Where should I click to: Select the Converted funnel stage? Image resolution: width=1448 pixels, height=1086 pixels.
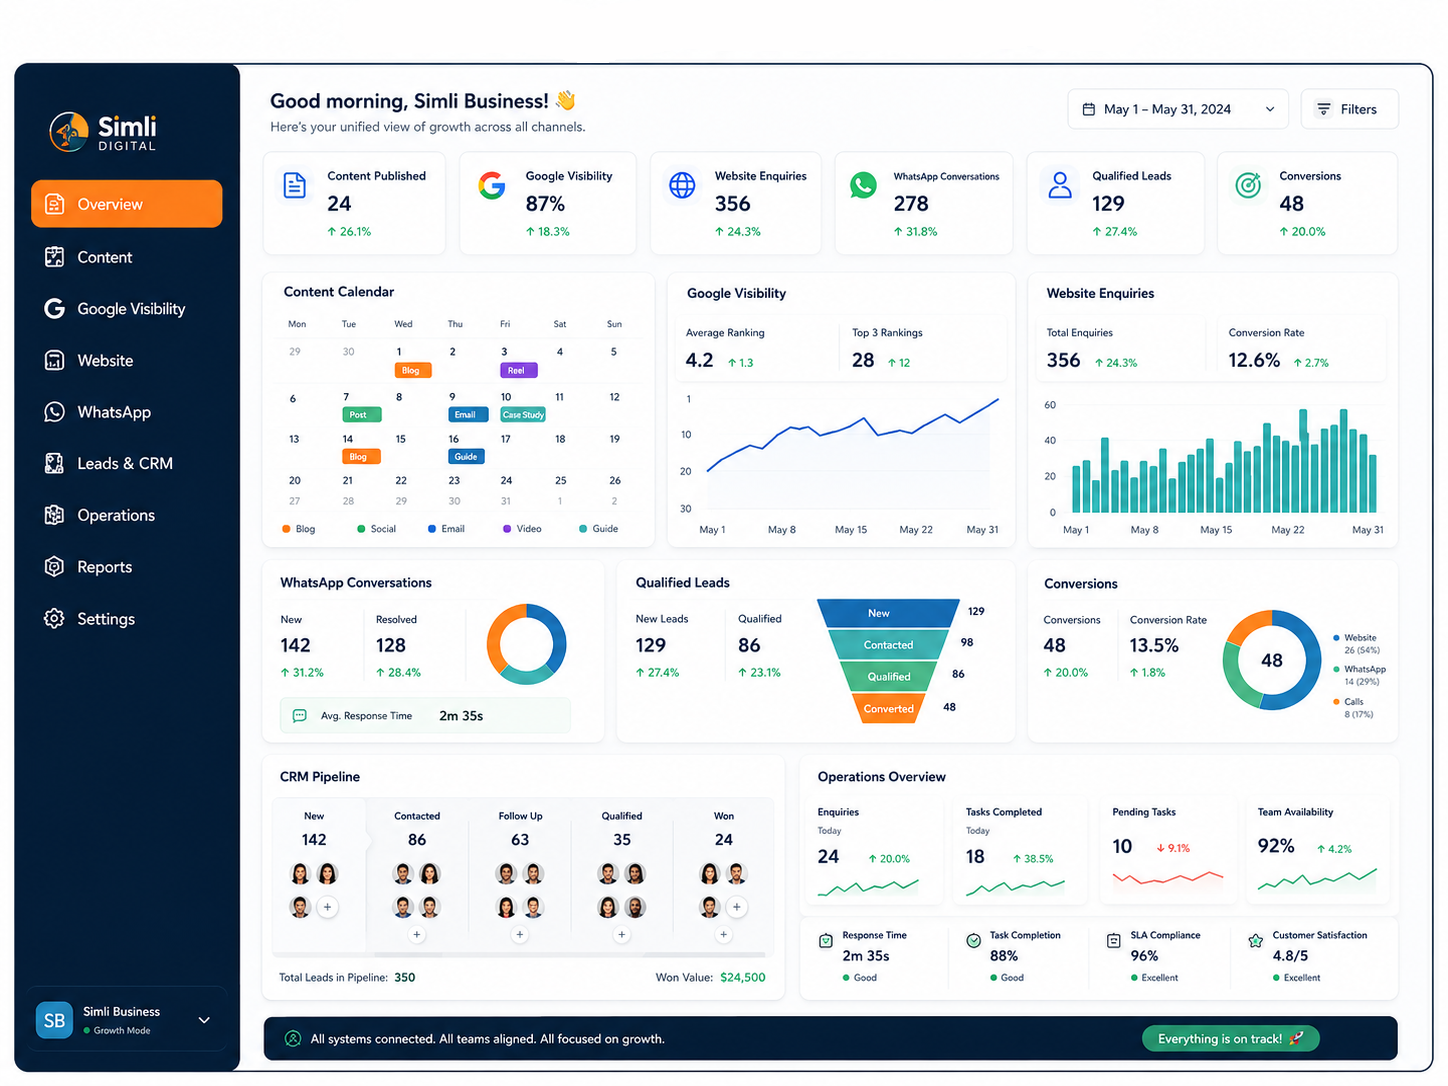(x=888, y=709)
